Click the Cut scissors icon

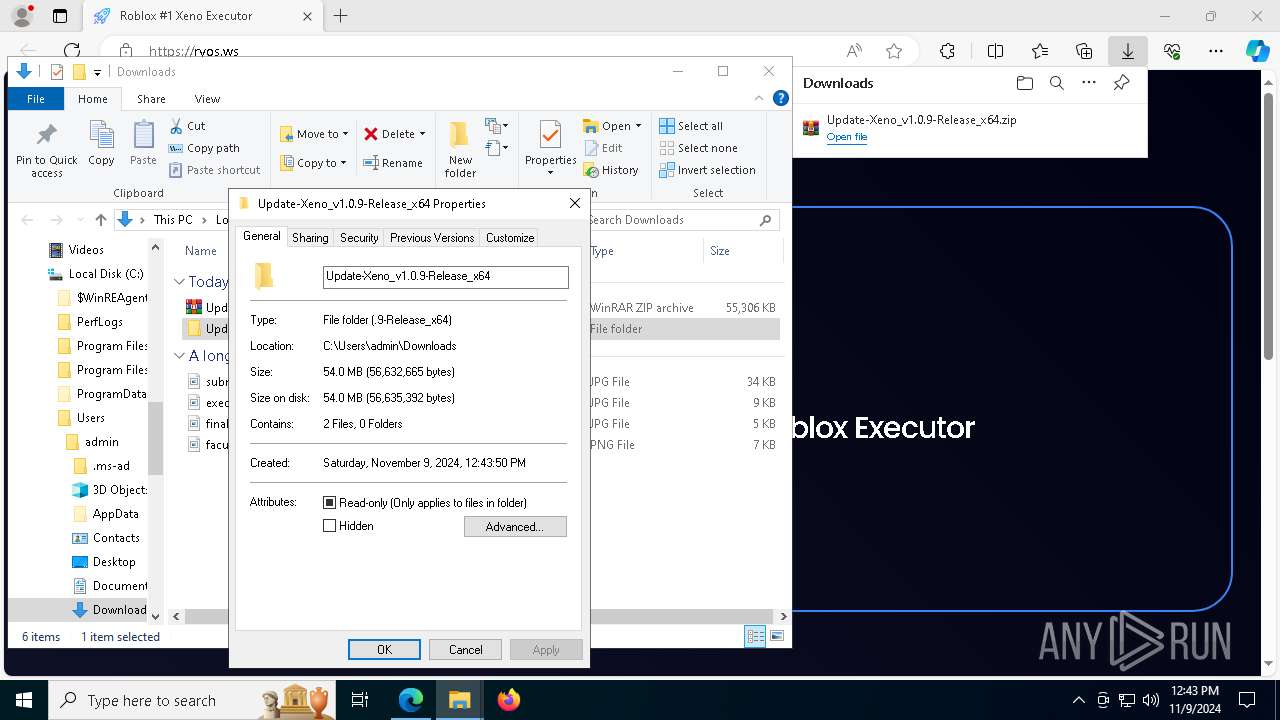(176, 126)
